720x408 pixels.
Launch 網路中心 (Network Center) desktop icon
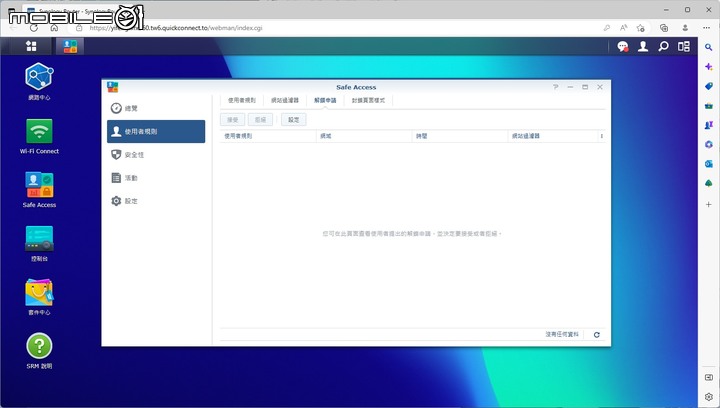click(x=39, y=81)
